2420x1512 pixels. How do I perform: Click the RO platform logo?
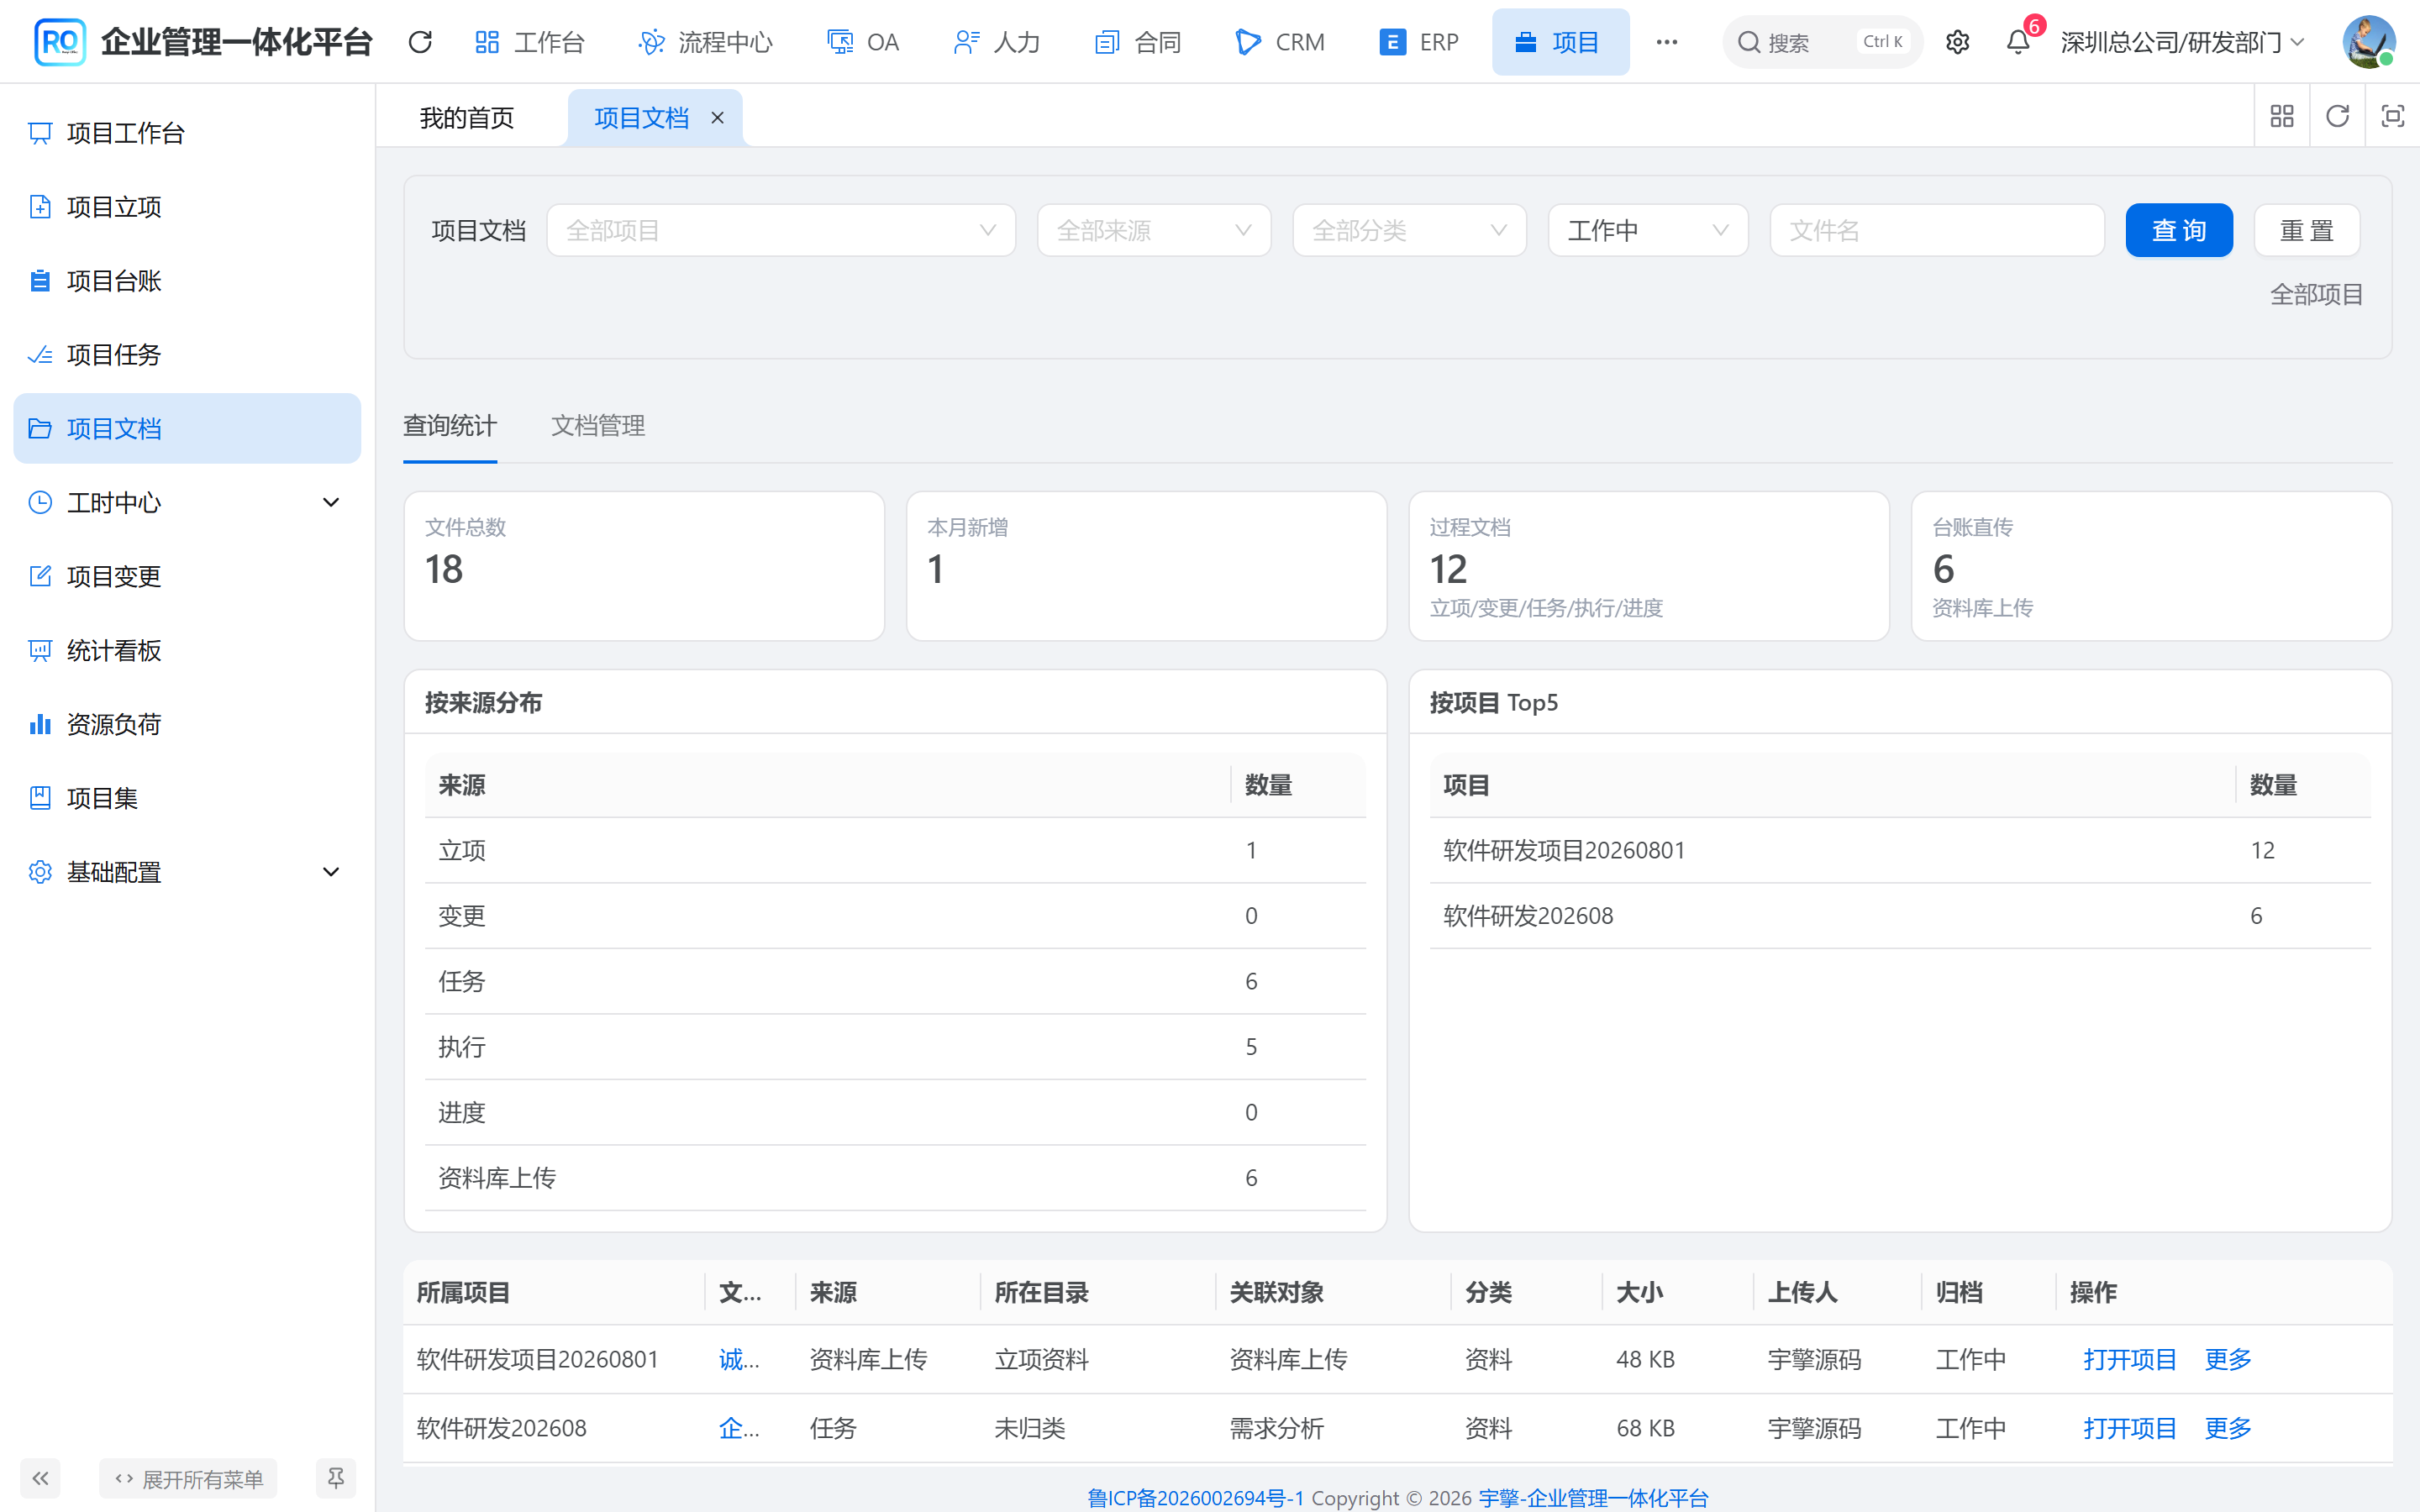click(x=59, y=42)
